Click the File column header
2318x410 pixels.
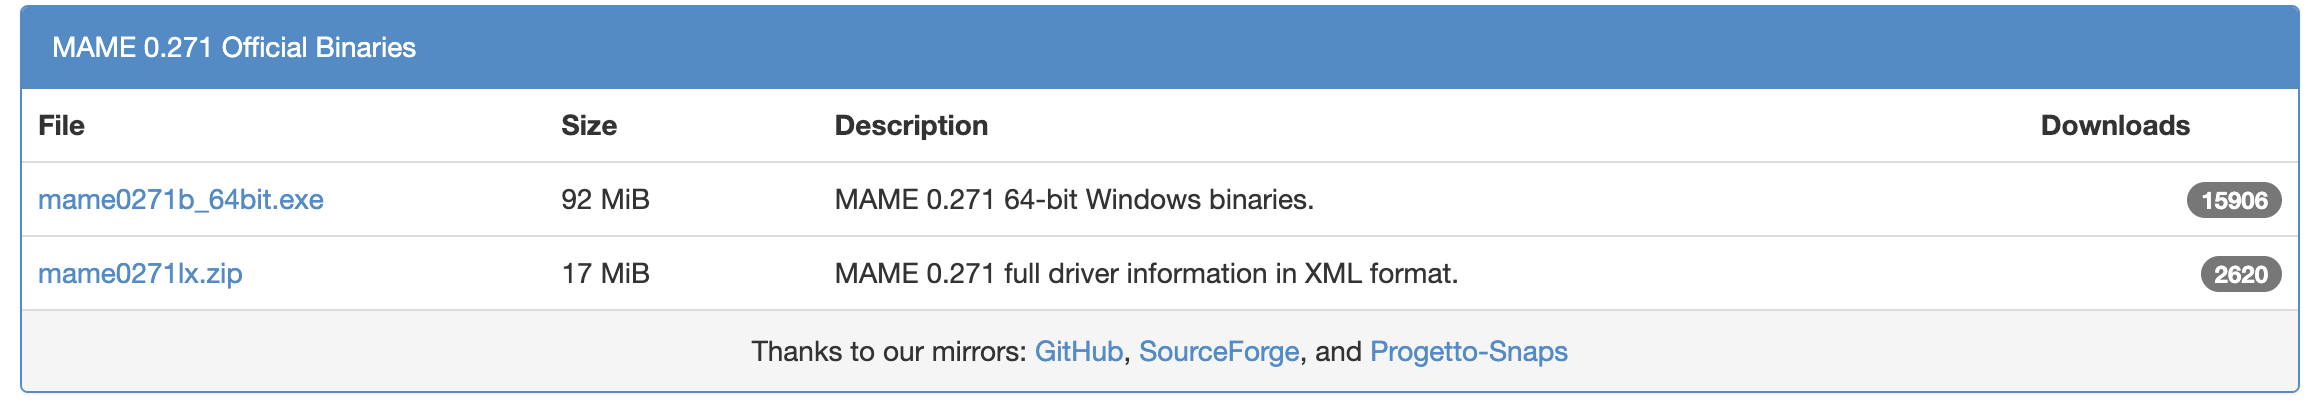(x=61, y=126)
